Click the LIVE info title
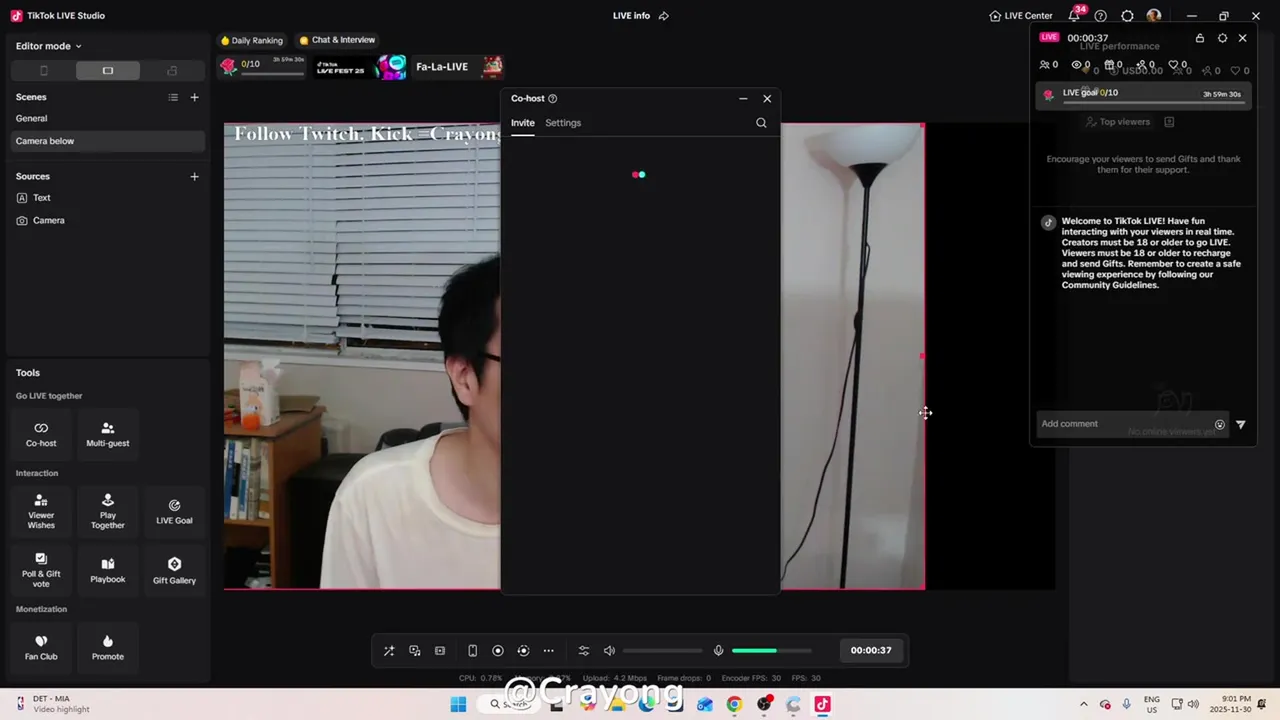 coord(631,16)
